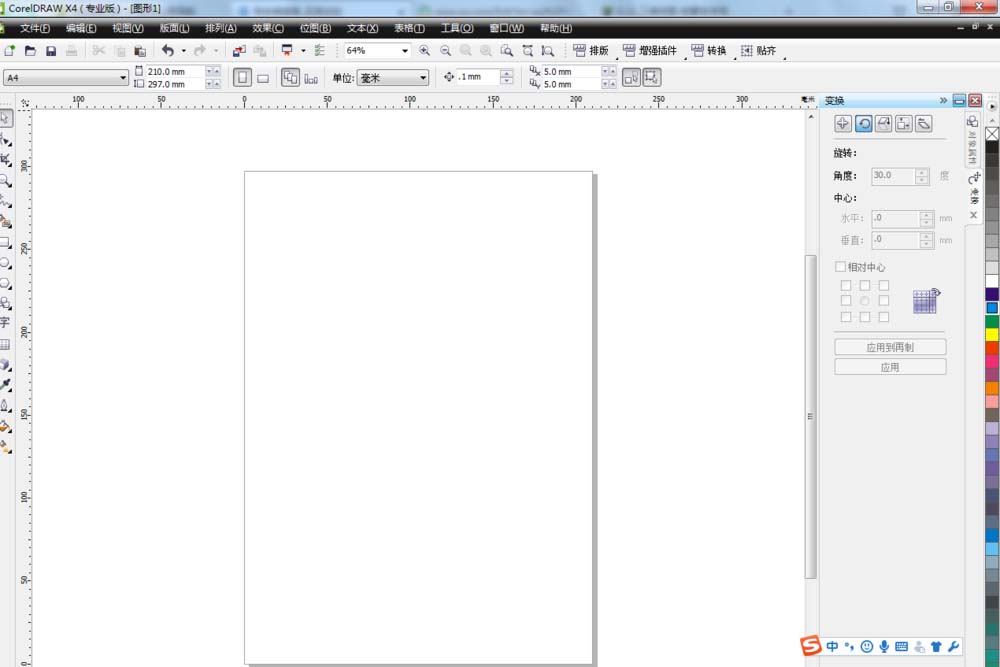This screenshot has width=1000, height=667.
Task: Undo the last action with the arrow icon
Action: (168, 50)
